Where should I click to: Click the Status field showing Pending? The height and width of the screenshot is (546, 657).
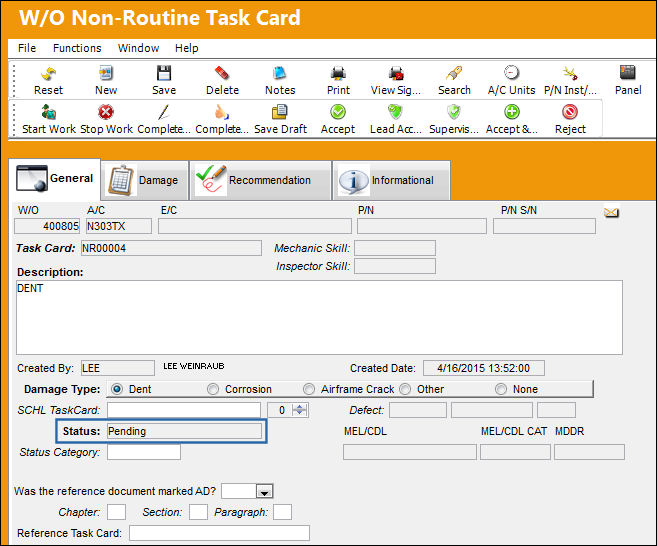[185, 431]
